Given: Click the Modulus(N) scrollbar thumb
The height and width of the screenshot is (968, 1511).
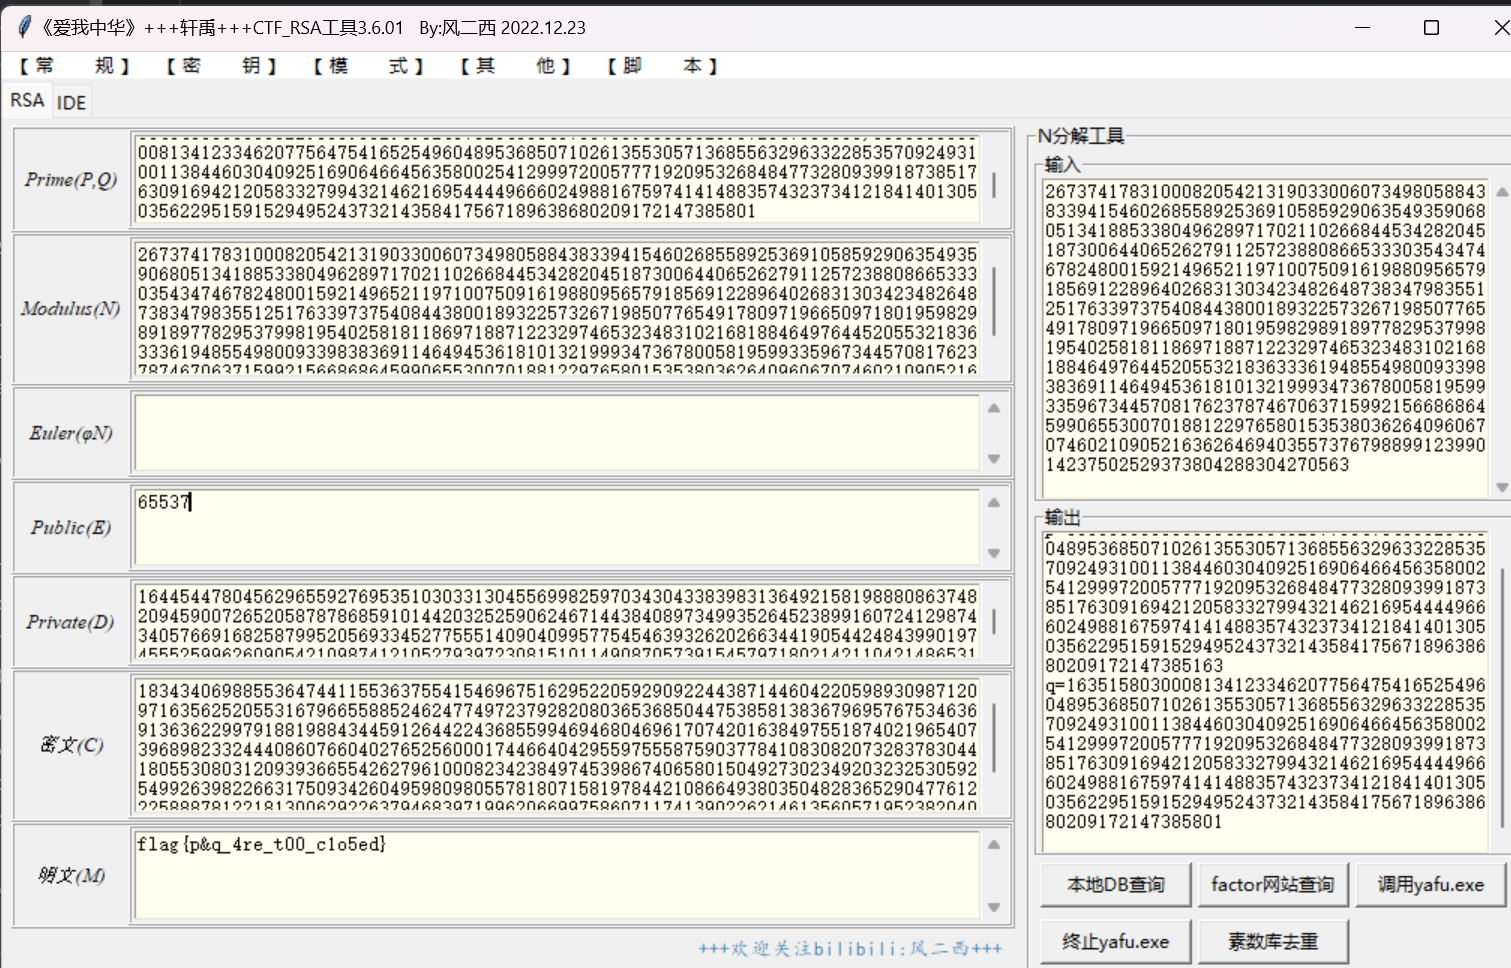Looking at the screenshot, I should tap(994, 300).
